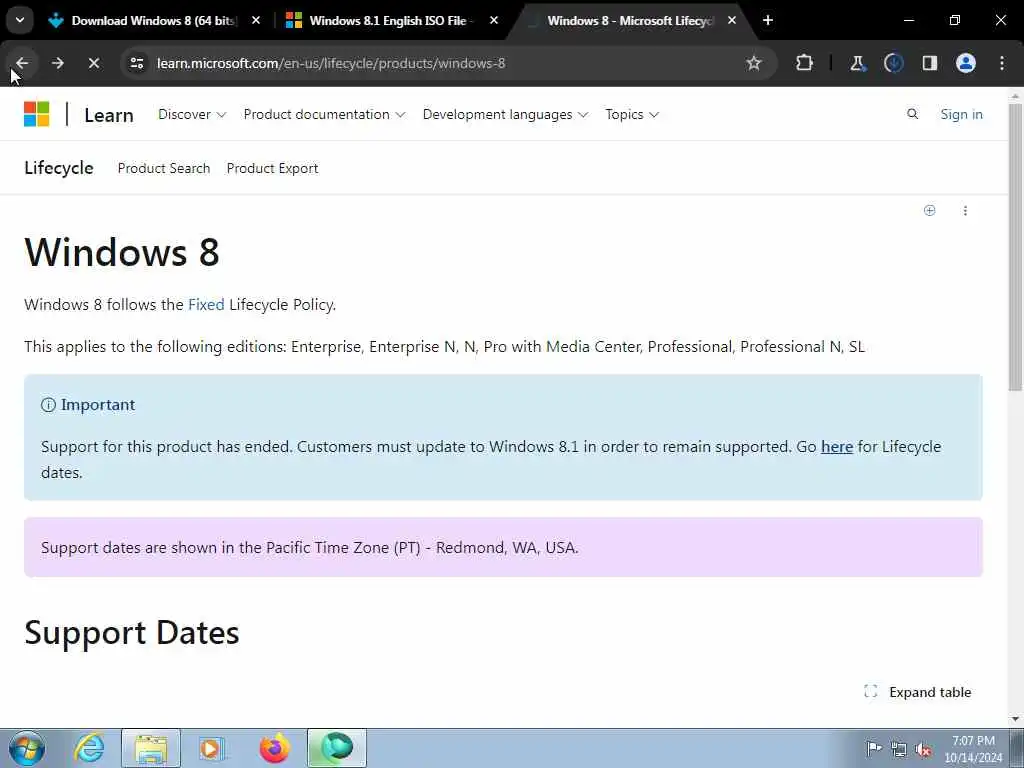Click the Important note title
The height and width of the screenshot is (768, 1024).
[x=98, y=405]
